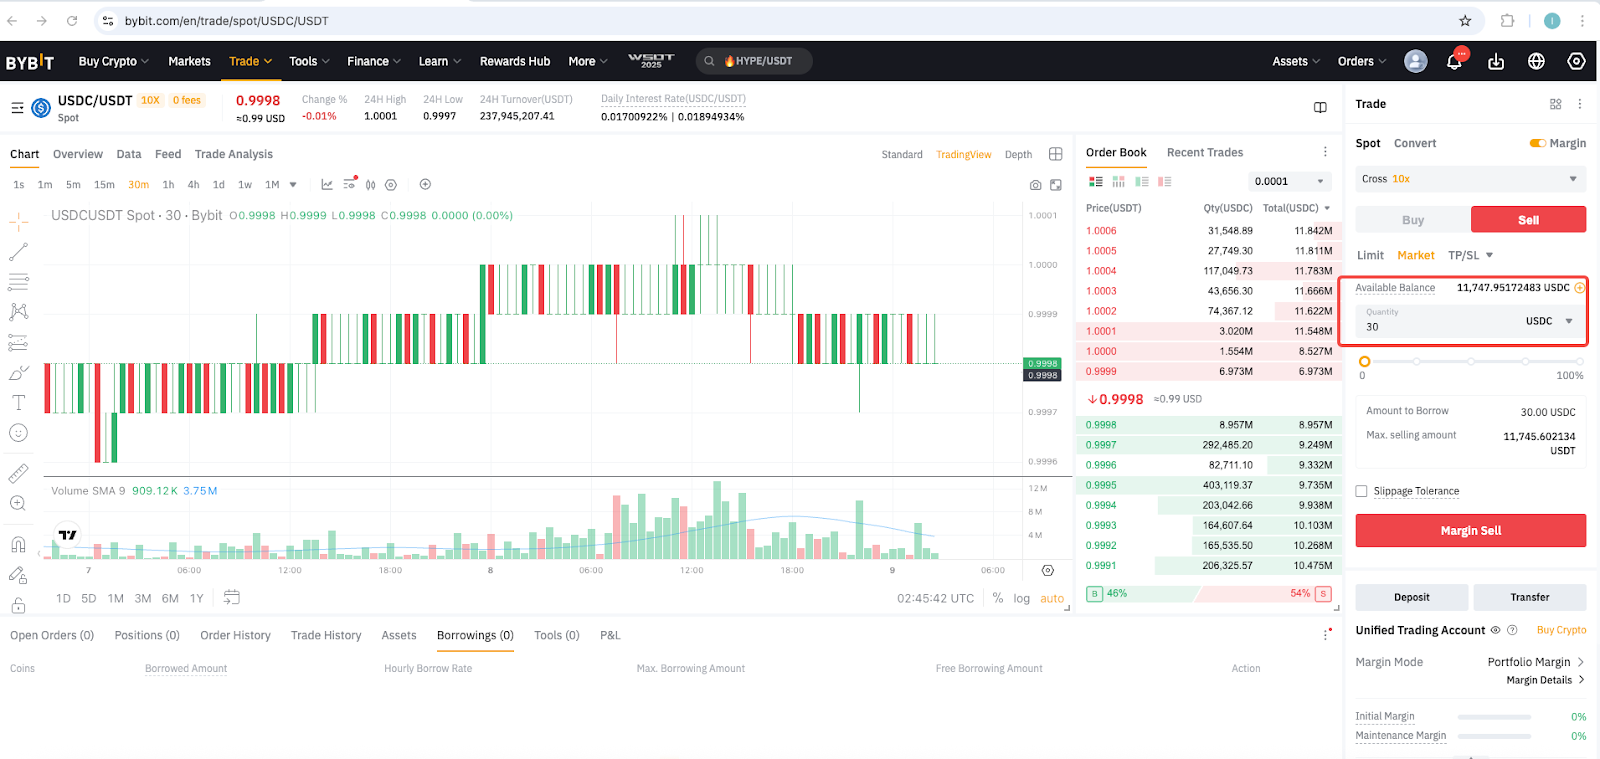Click the notifications bell icon
This screenshot has width=1600, height=759.
[x=1455, y=61]
